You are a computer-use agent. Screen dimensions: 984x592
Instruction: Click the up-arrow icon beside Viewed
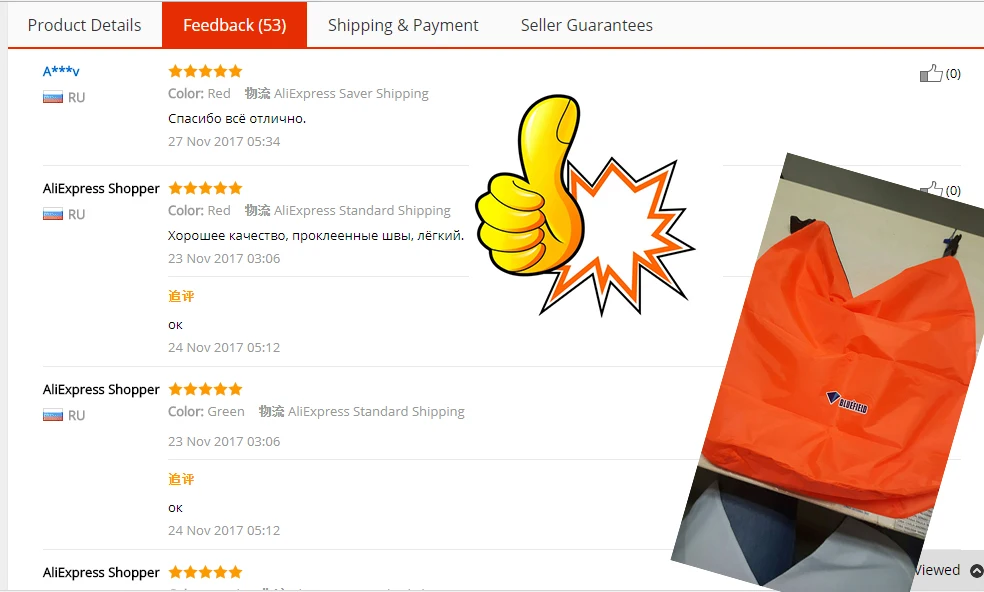click(x=976, y=570)
